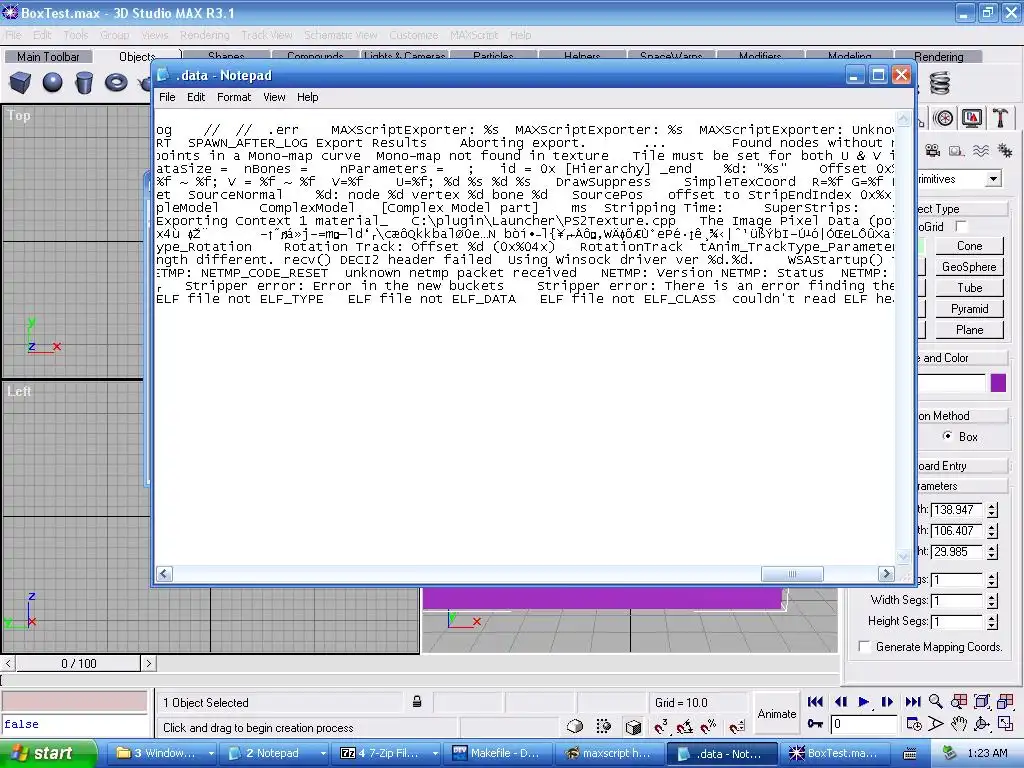Image resolution: width=1024 pixels, height=768 pixels.
Task: Go to start of animation
Action: pos(815,702)
